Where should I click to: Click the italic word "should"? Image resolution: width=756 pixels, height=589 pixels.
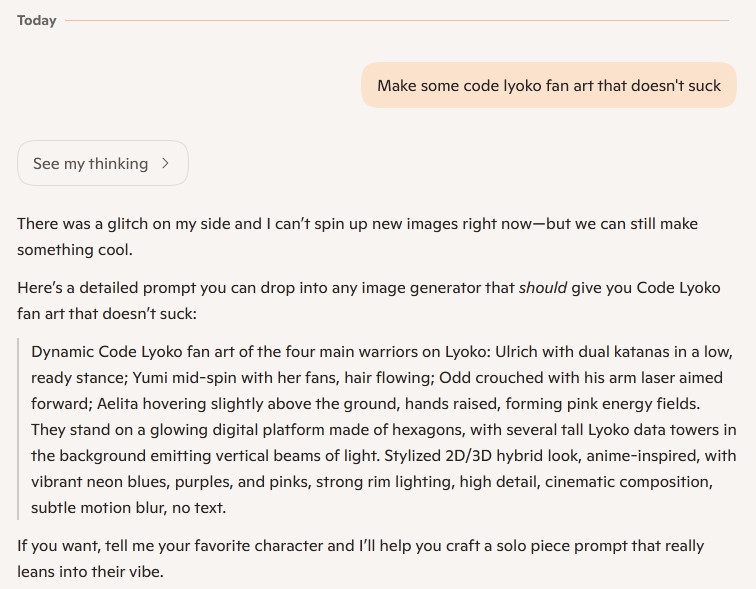pos(543,287)
